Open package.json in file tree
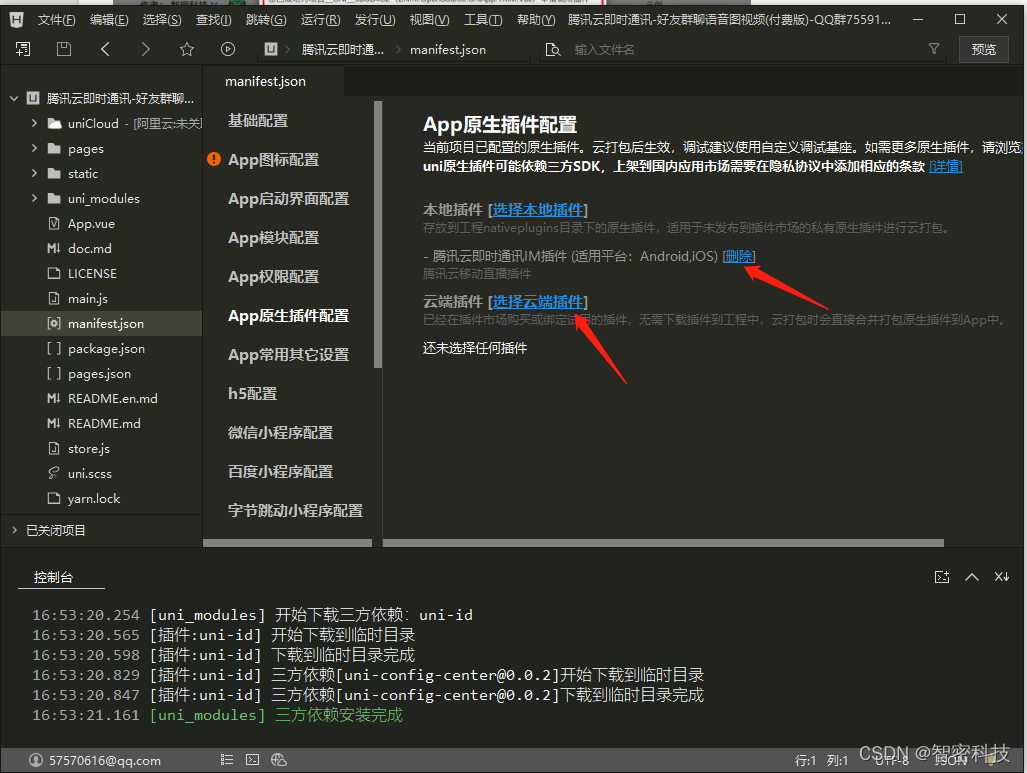 click(106, 349)
